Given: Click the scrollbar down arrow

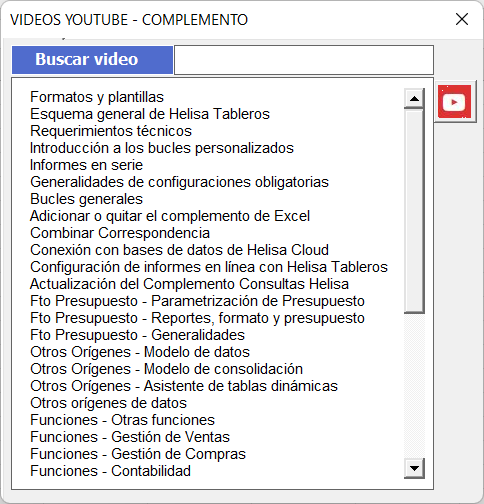Looking at the screenshot, I should (x=414, y=468).
